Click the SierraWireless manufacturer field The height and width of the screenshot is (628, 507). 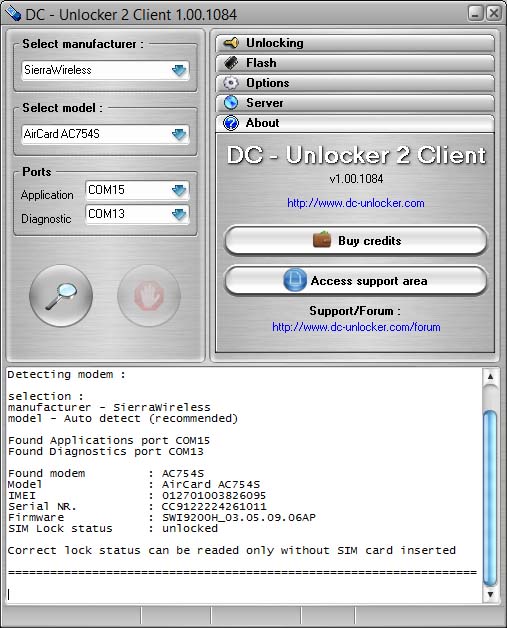tap(105, 70)
